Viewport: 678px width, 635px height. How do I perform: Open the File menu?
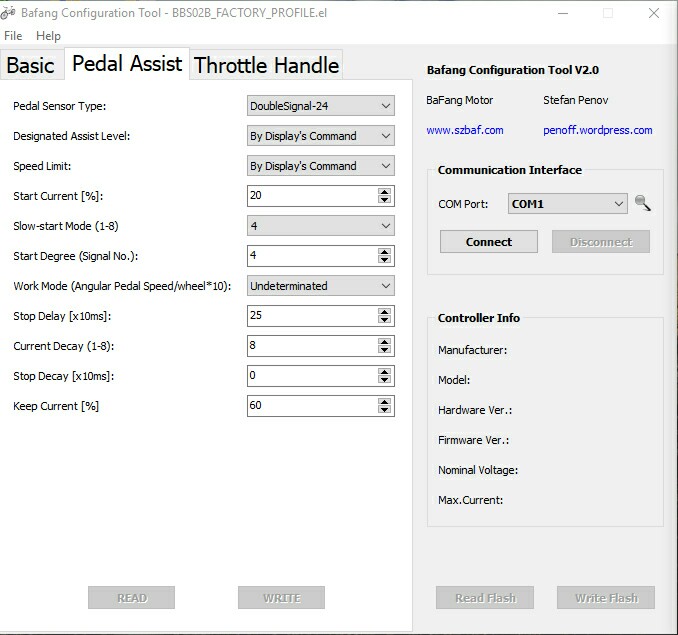click(13, 36)
